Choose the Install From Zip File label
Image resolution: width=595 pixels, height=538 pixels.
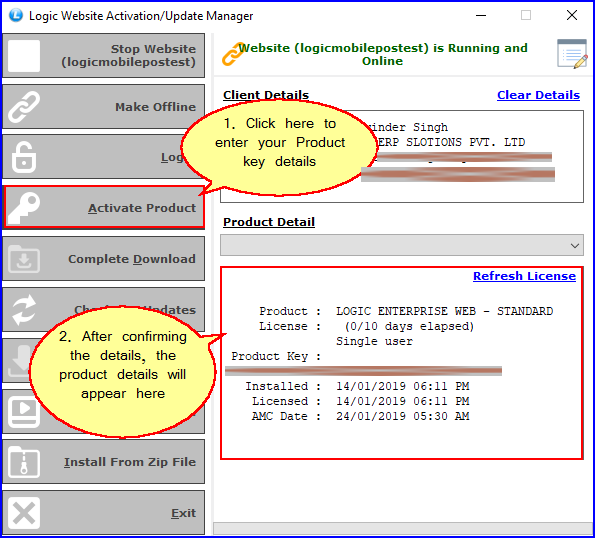[130, 462]
